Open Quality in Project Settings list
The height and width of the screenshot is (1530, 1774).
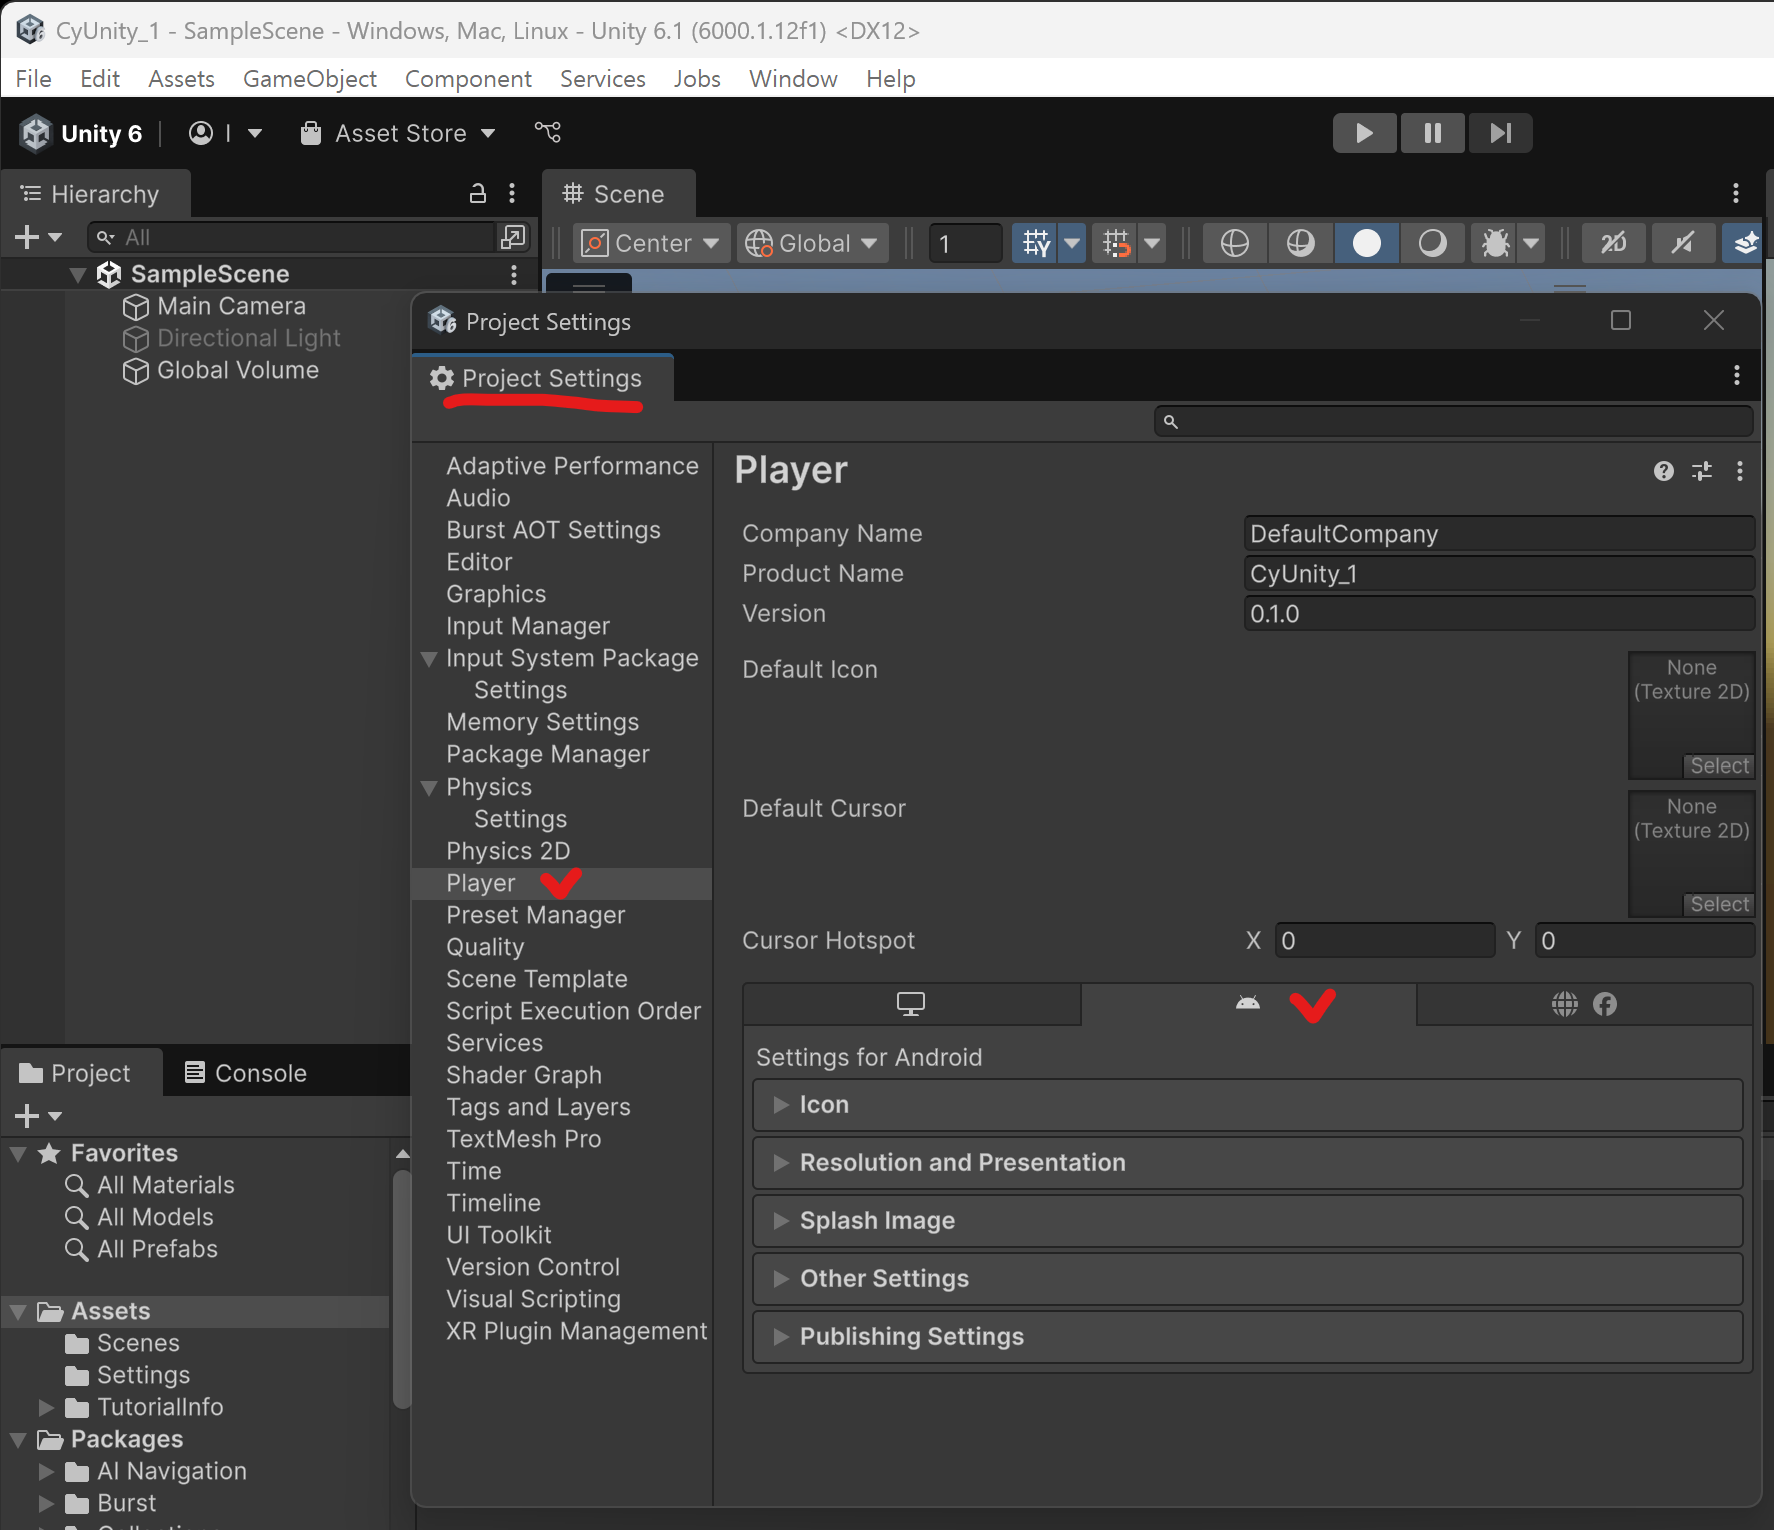pos(485,947)
